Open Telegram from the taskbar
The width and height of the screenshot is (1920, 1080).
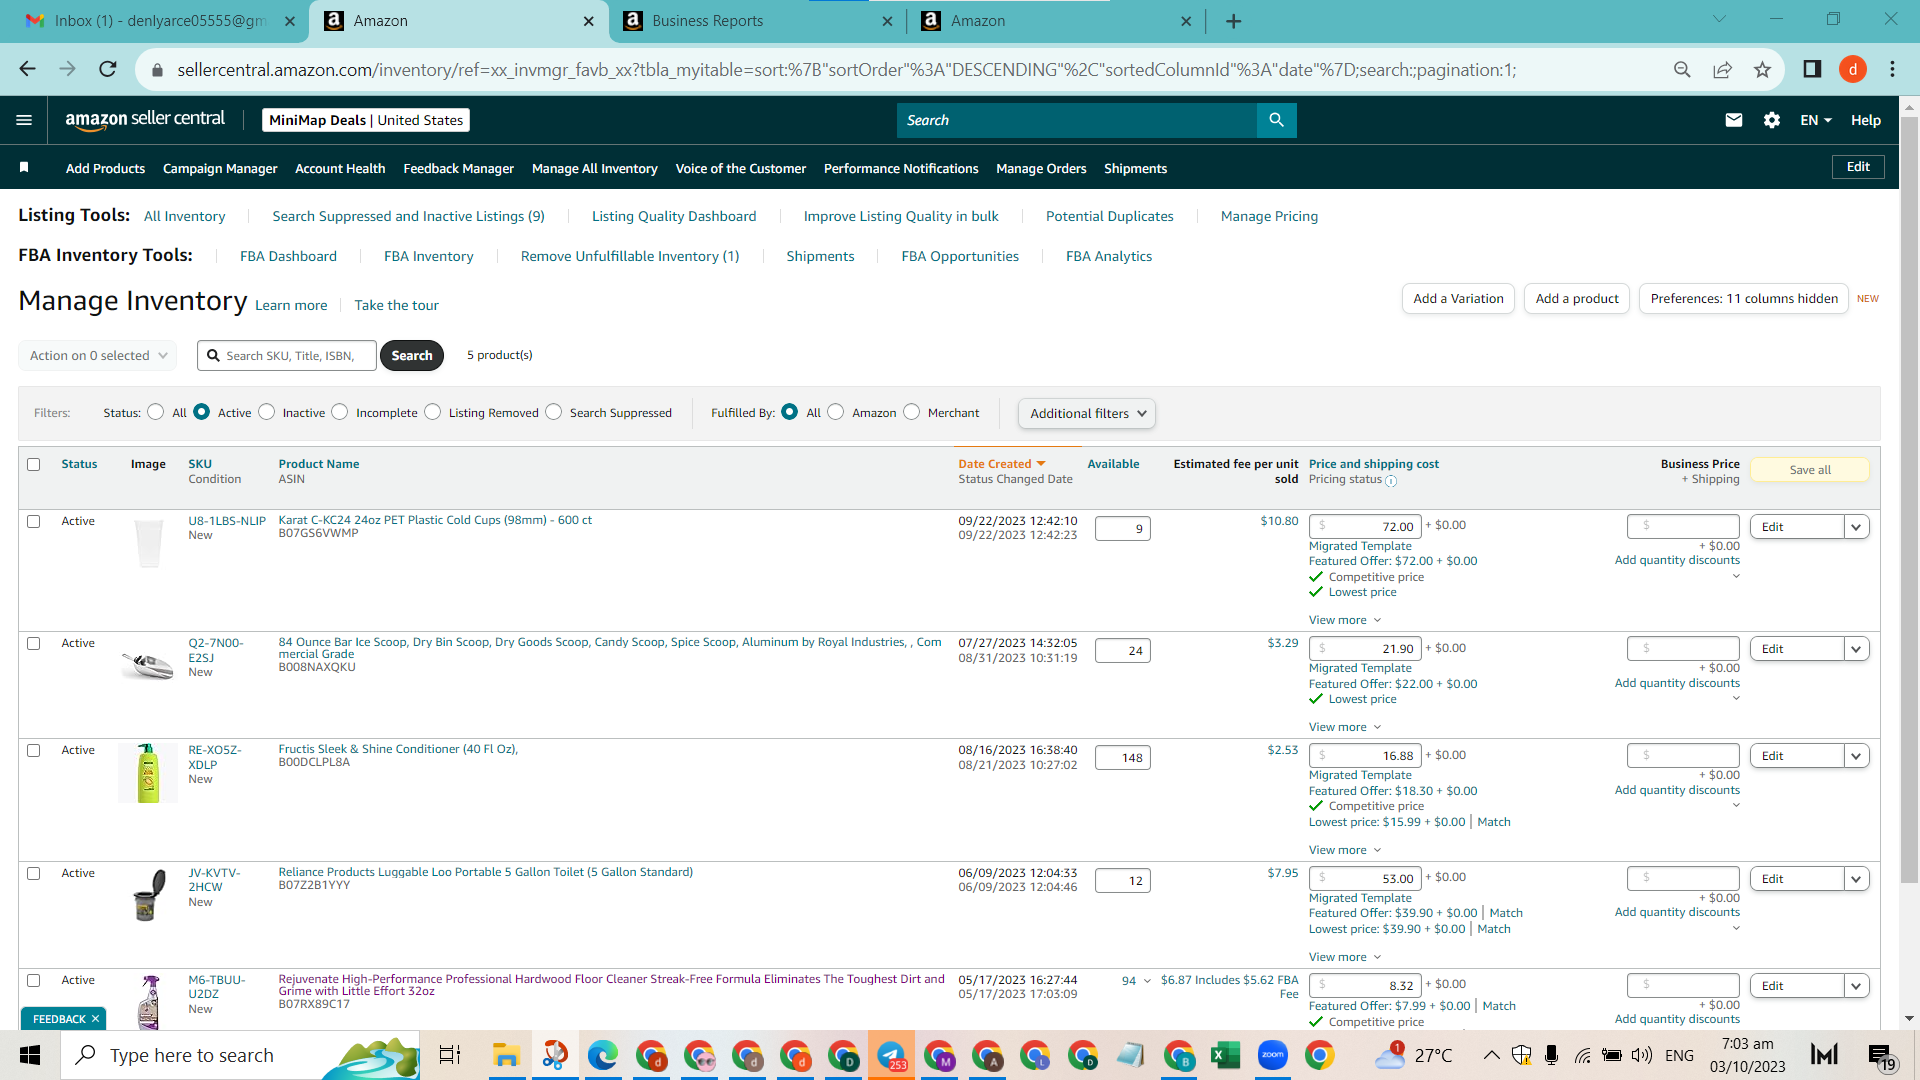pyautogui.click(x=890, y=1055)
